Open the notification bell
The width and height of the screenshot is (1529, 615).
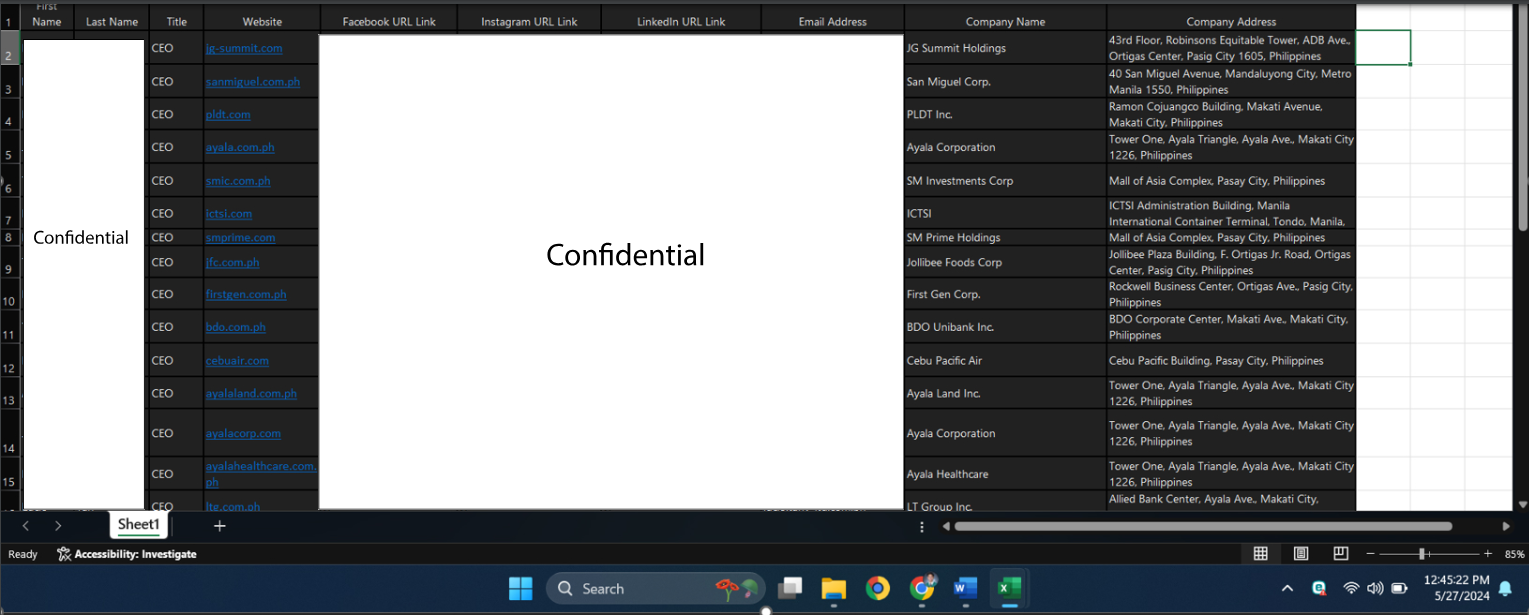click(x=1505, y=588)
